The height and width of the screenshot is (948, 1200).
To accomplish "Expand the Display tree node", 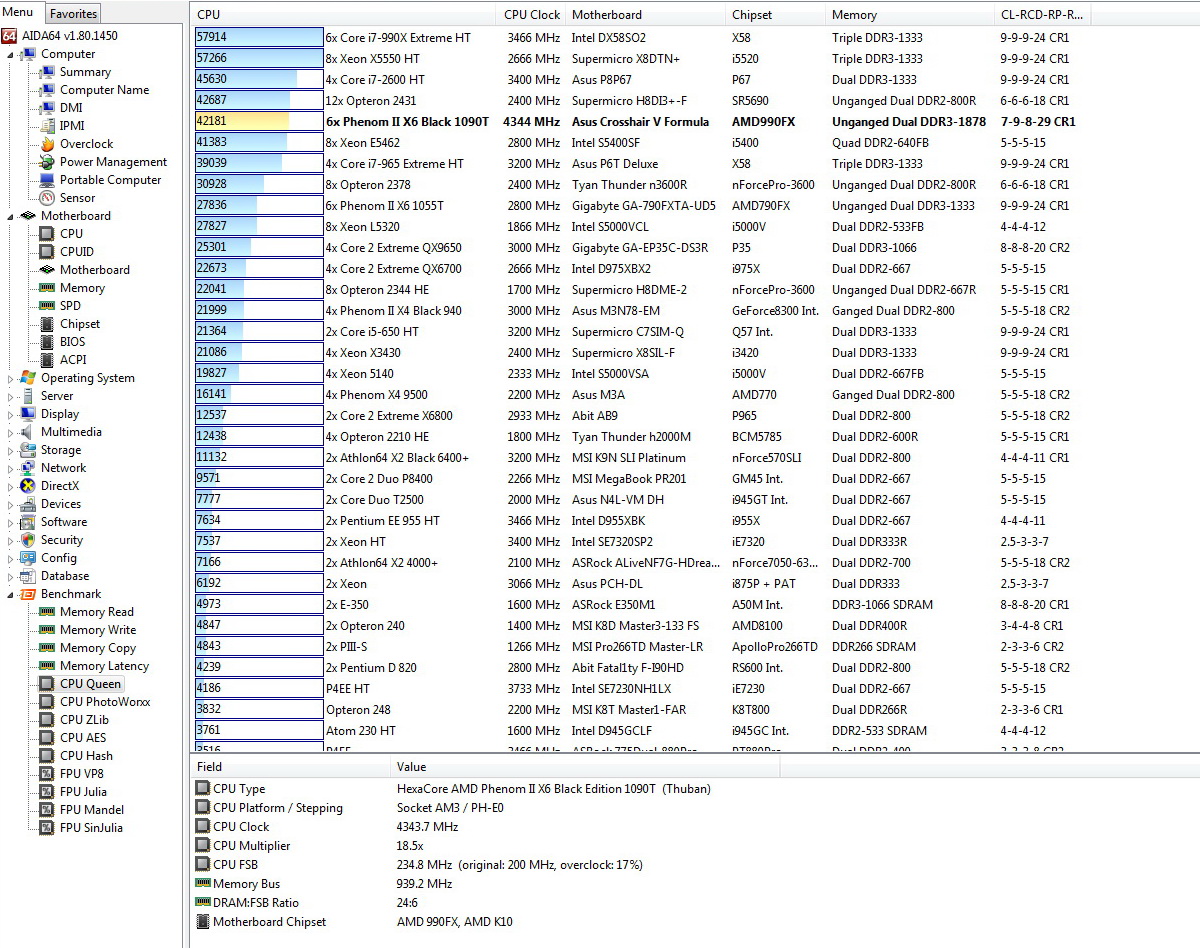I will coord(11,414).
